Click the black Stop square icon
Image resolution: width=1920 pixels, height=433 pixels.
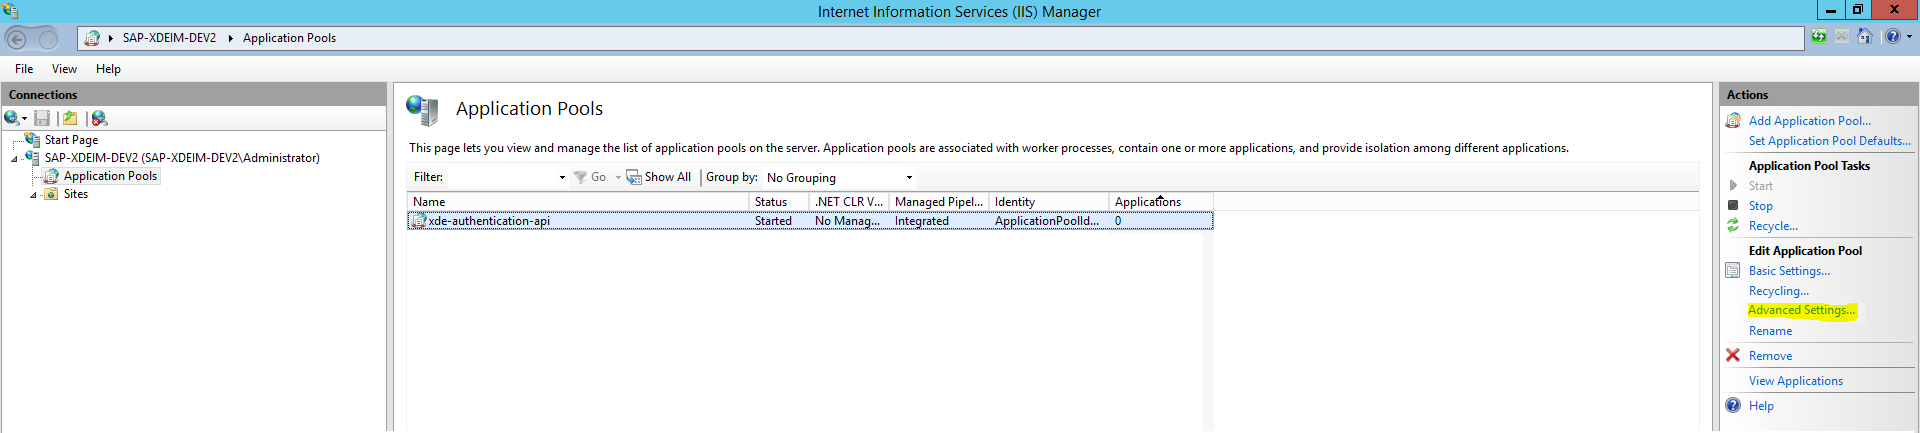[x=1733, y=205]
